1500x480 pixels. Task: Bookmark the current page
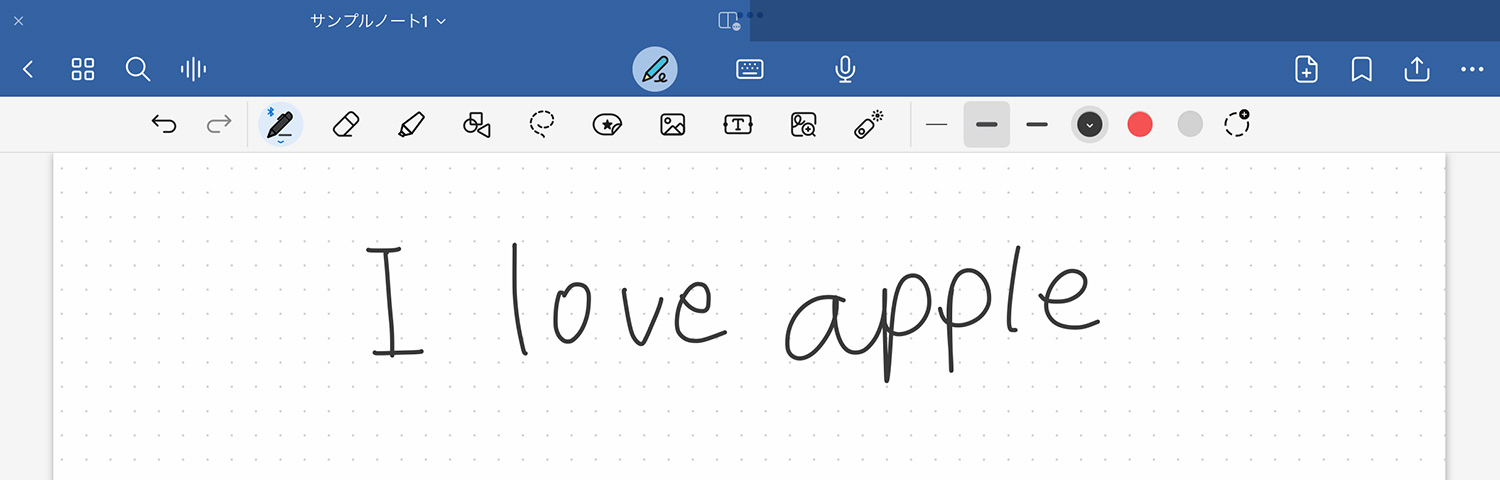(1361, 69)
